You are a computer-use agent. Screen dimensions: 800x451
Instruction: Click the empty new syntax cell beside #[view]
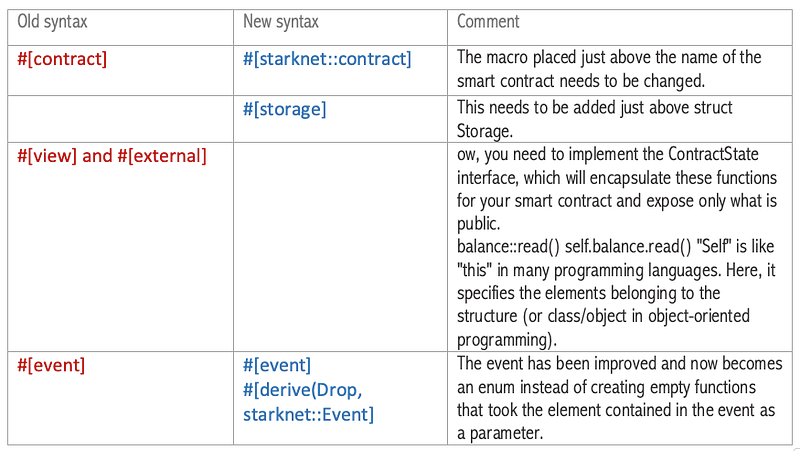pos(340,247)
